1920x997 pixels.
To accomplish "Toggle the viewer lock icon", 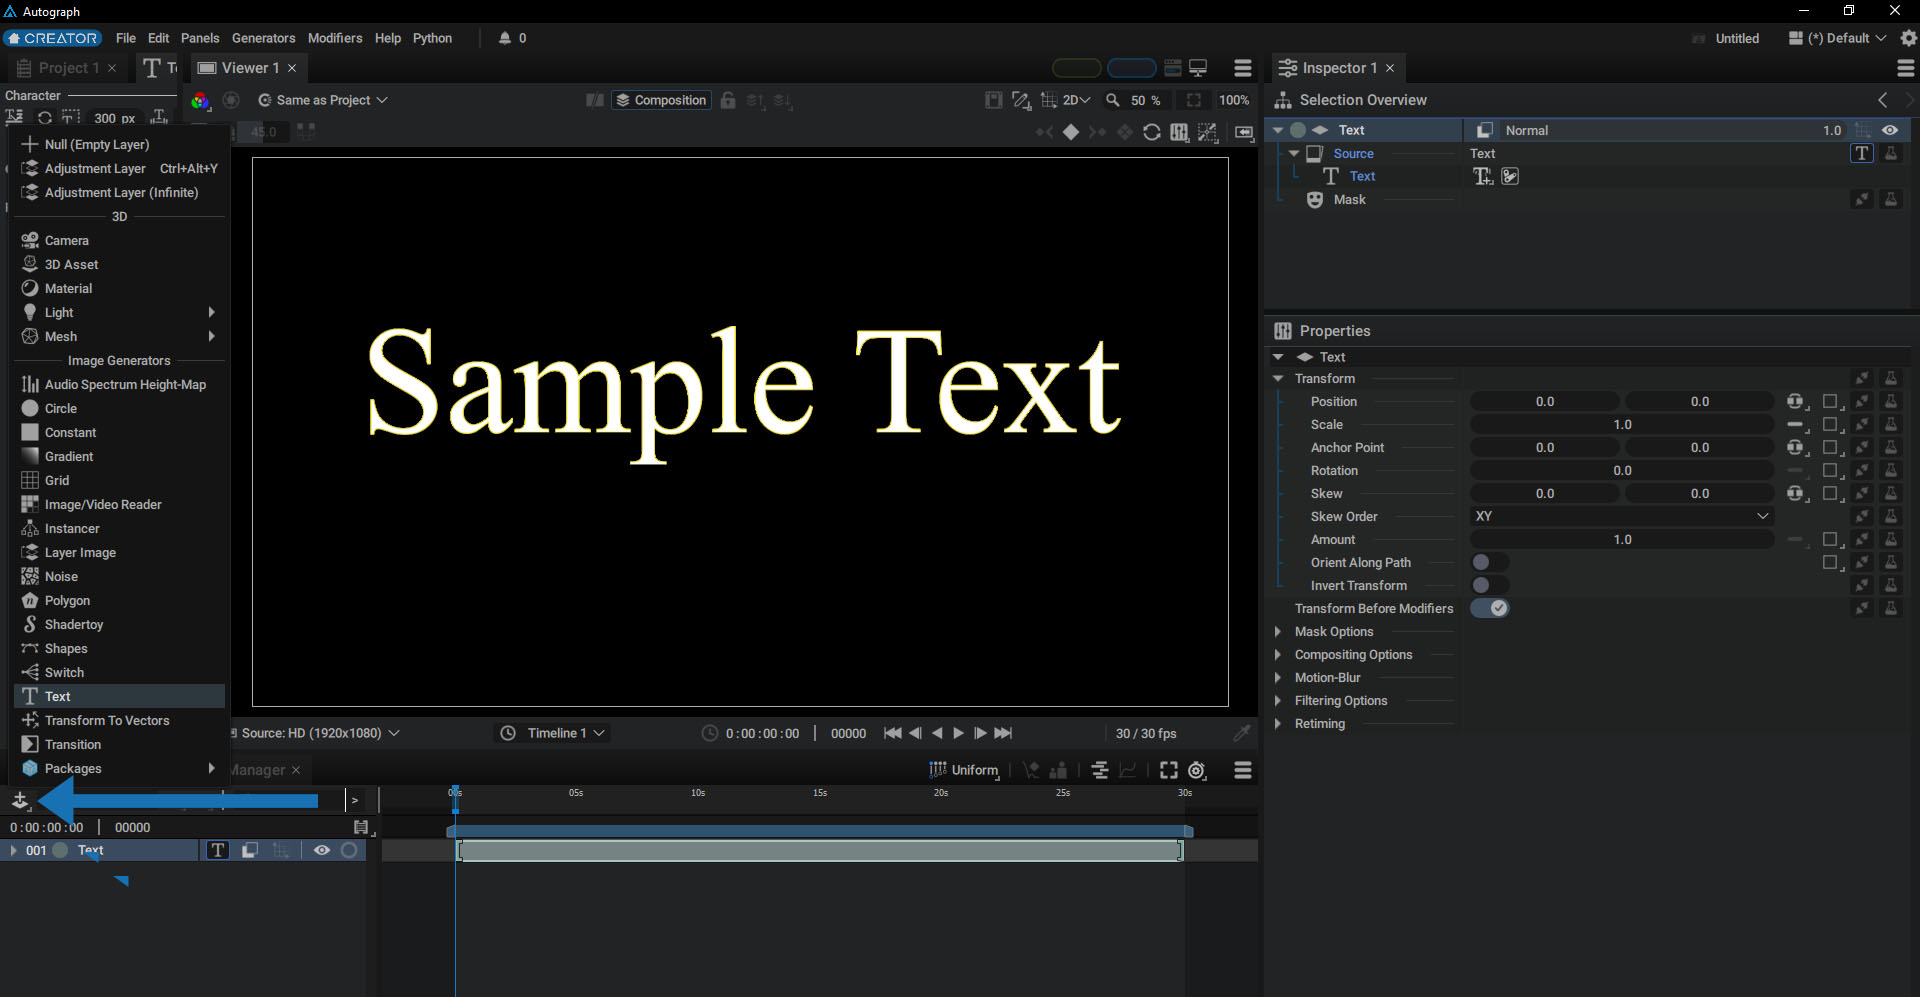I will click(728, 100).
